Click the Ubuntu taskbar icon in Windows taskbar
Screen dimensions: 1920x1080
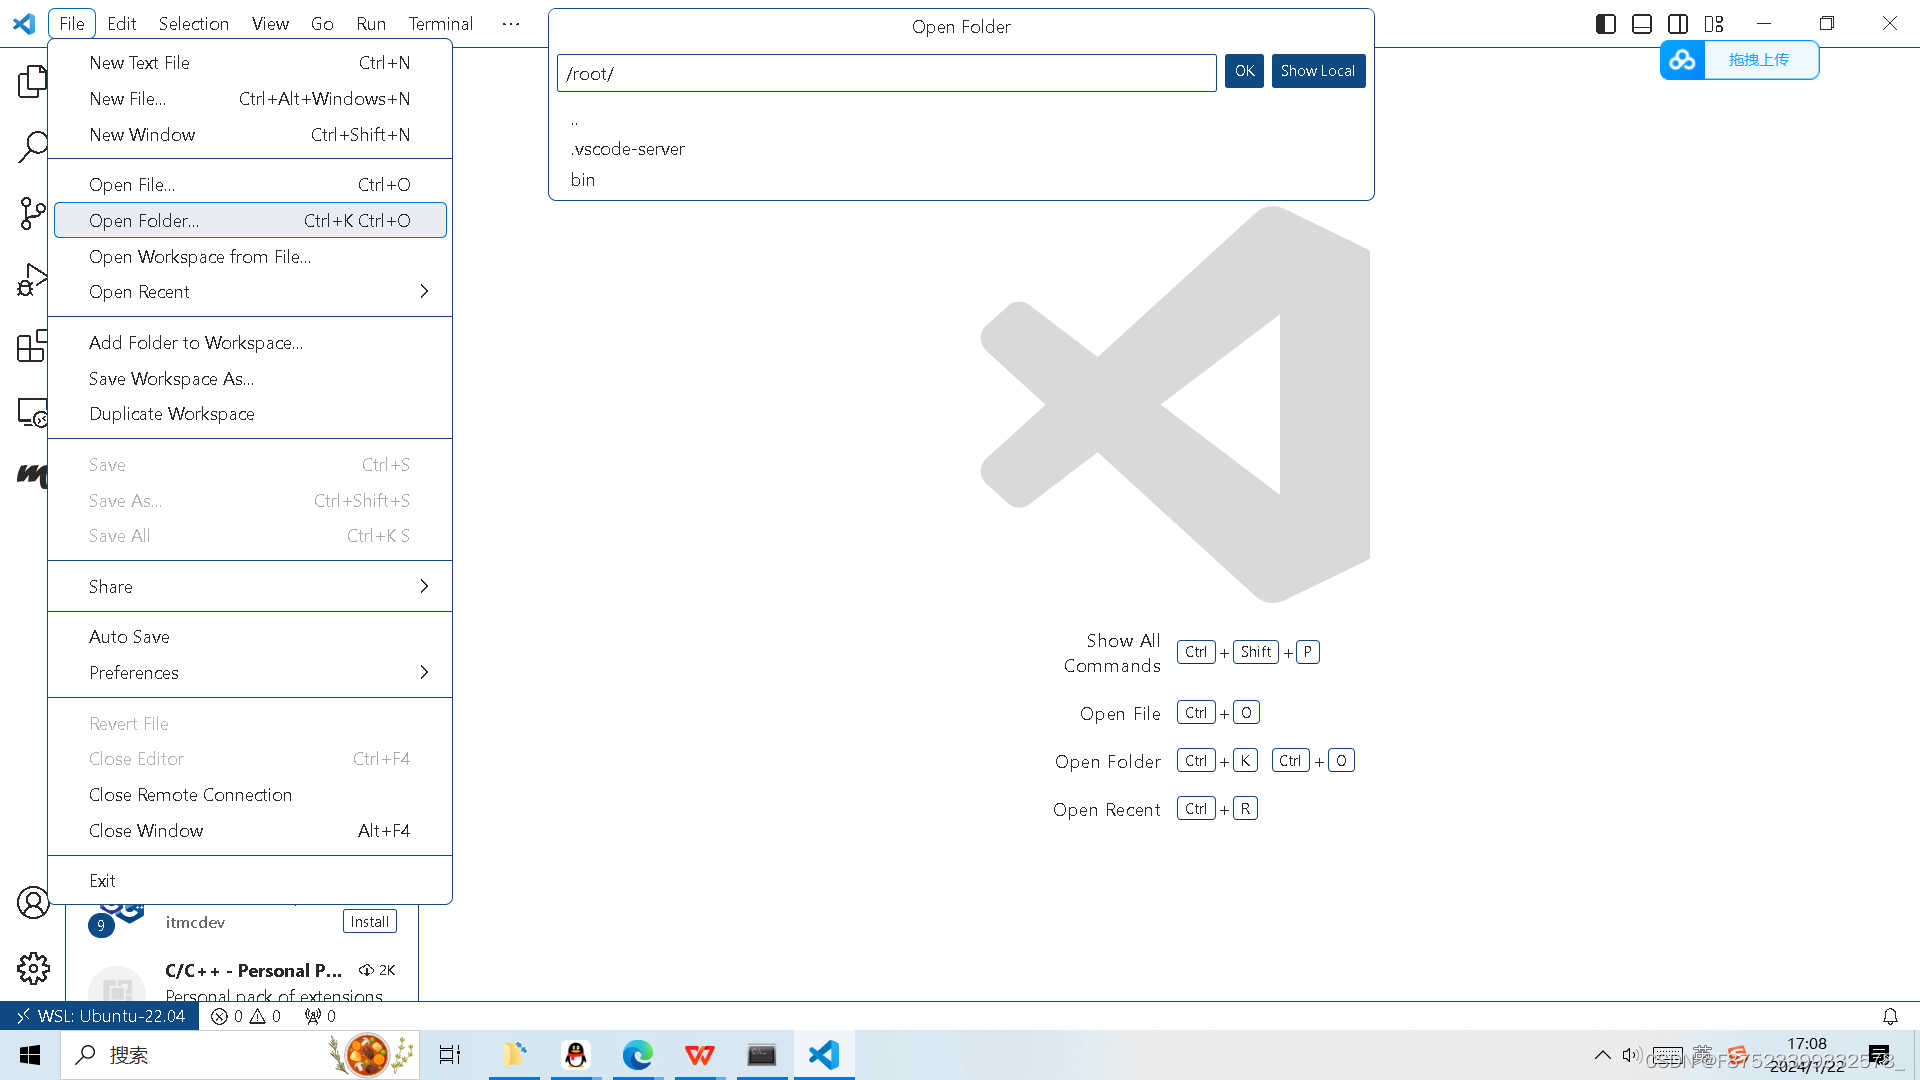click(x=762, y=1055)
